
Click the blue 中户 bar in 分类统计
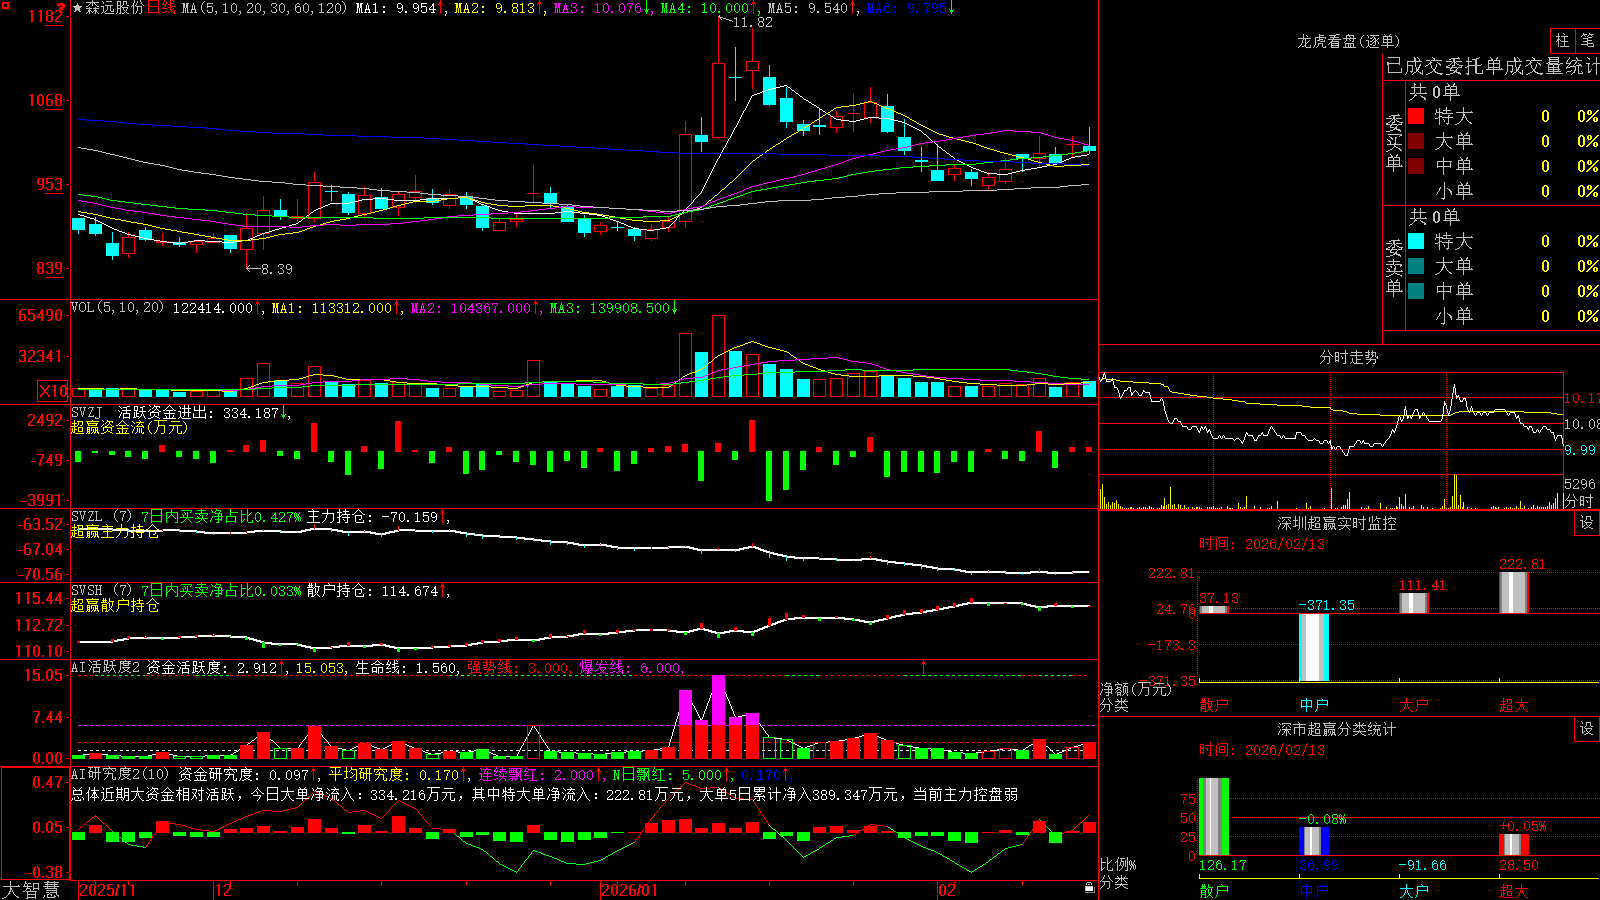pyautogui.click(x=1314, y=841)
